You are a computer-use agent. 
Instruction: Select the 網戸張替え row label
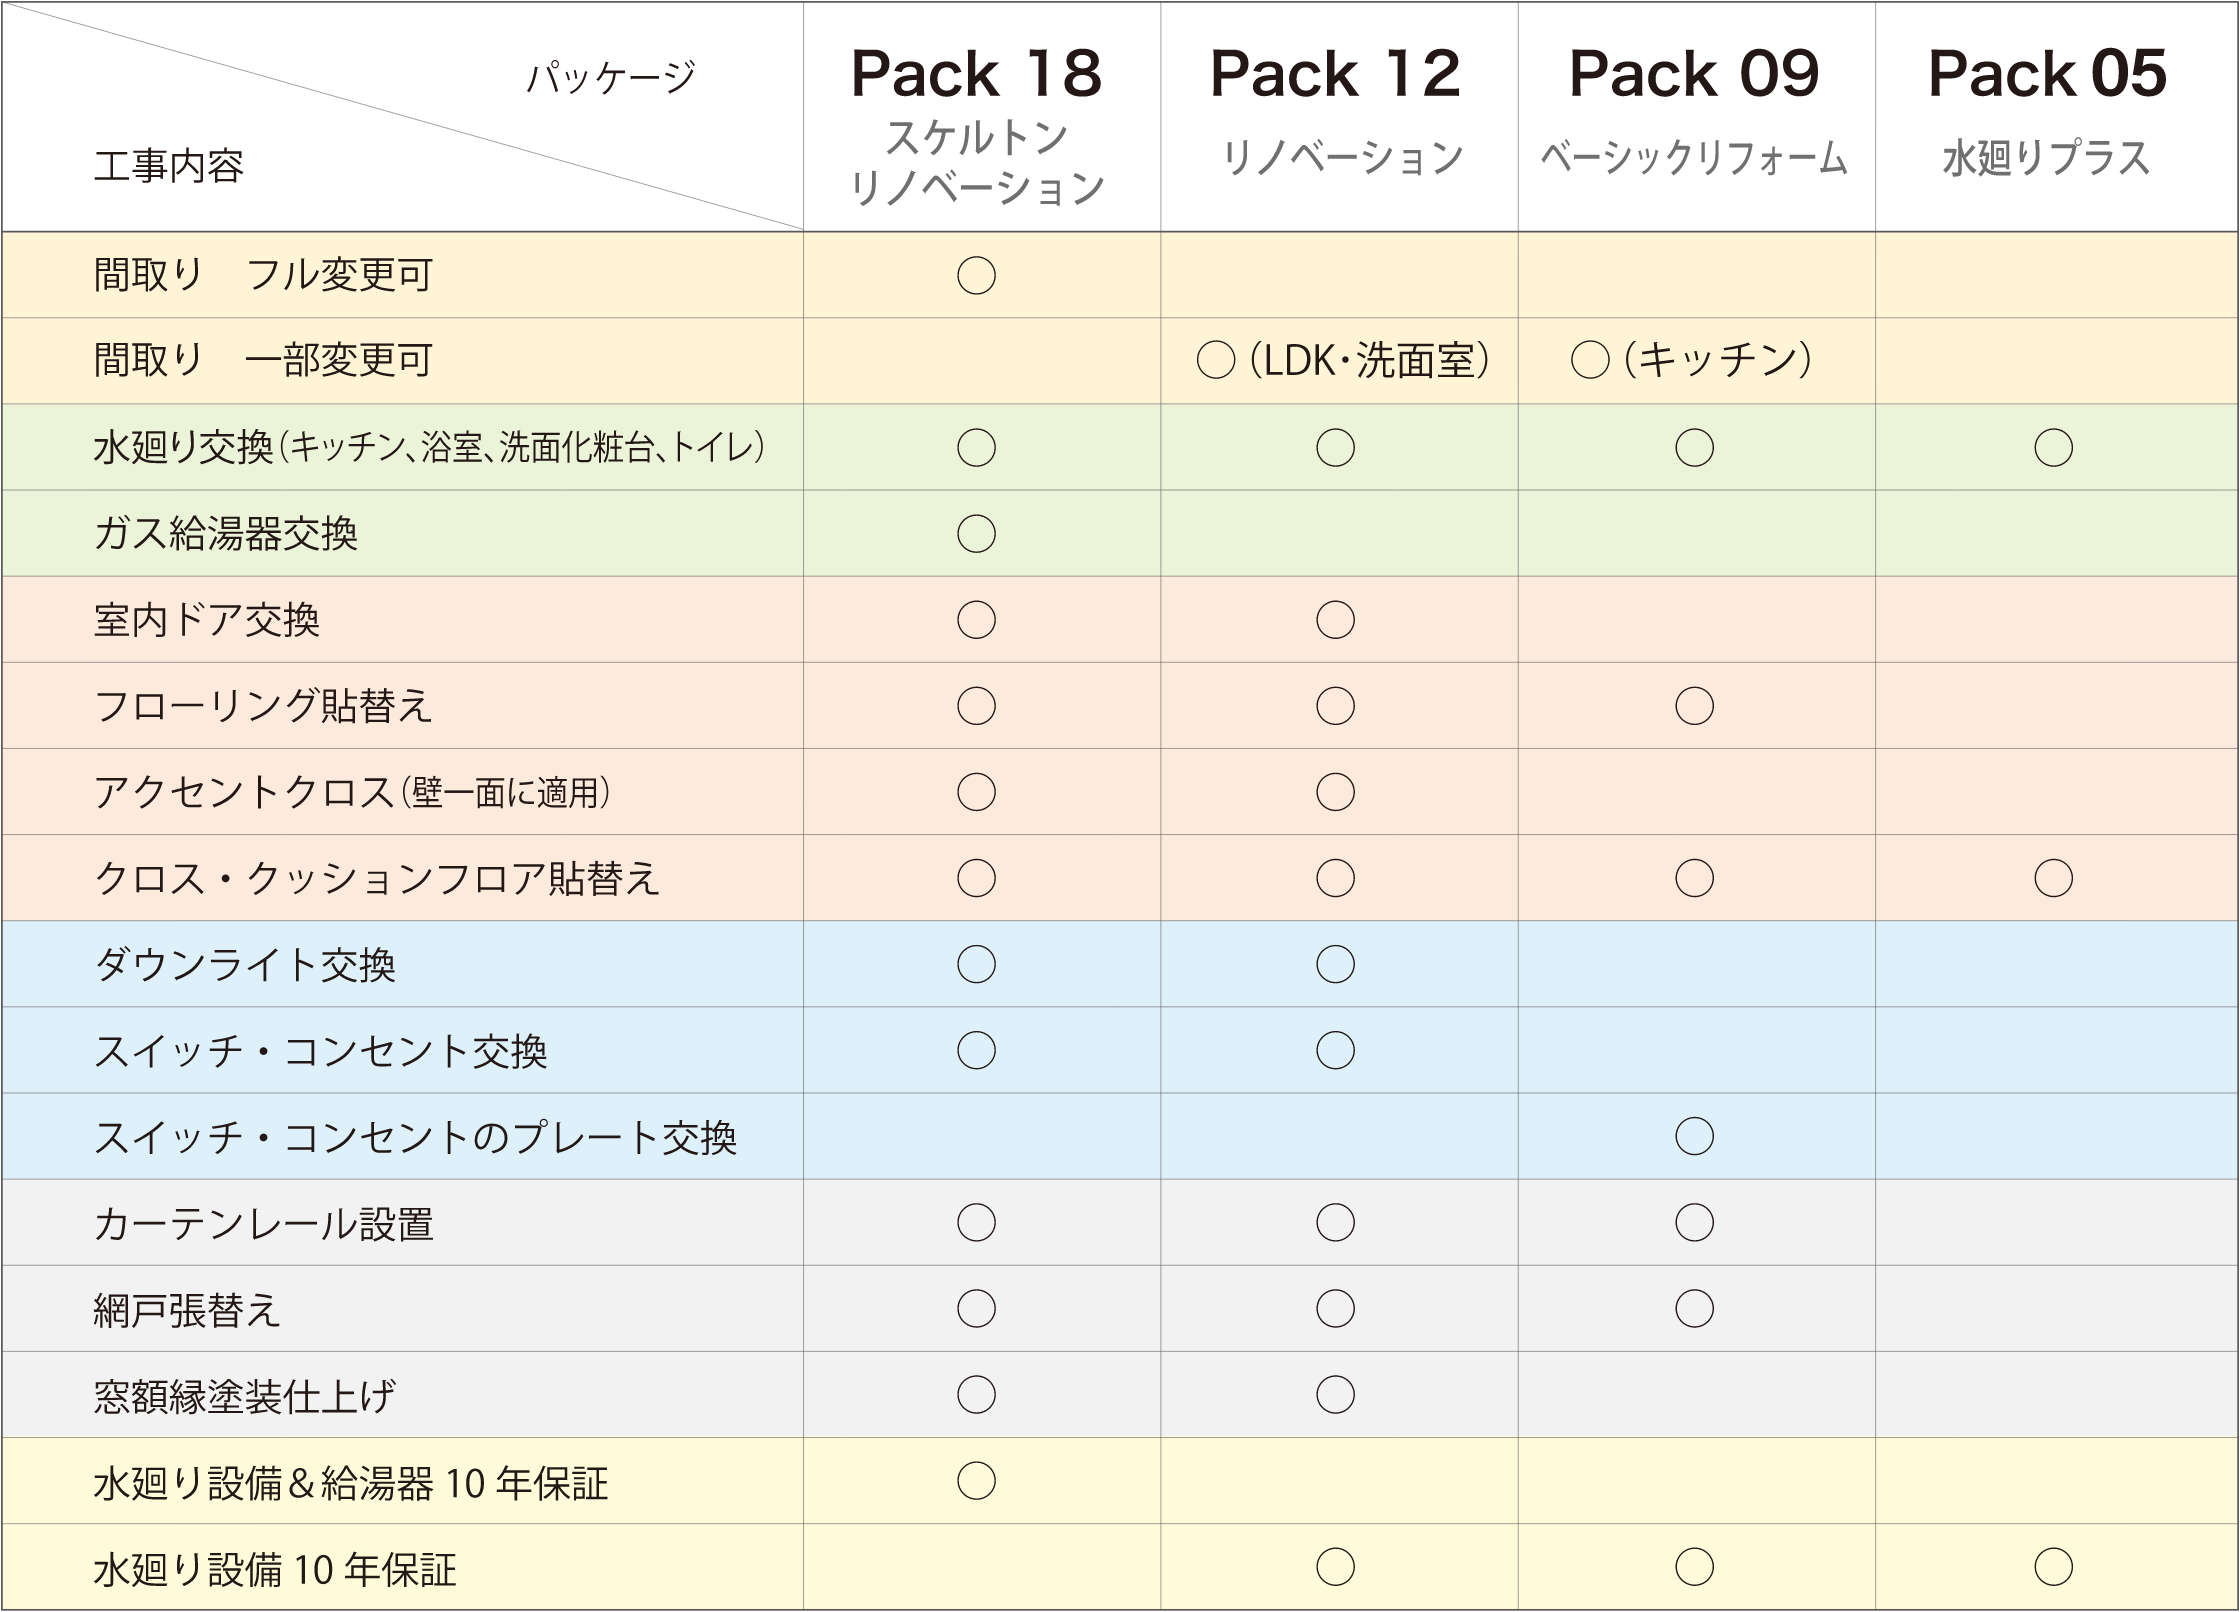[x=187, y=1310]
